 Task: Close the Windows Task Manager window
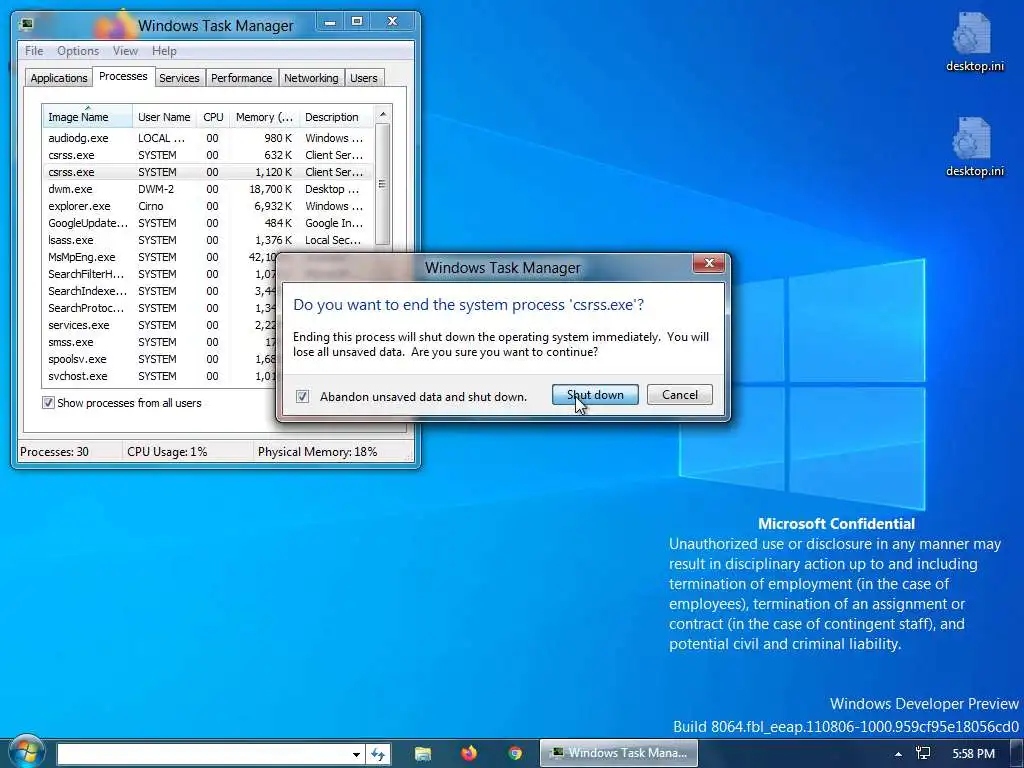(x=392, y=22)
